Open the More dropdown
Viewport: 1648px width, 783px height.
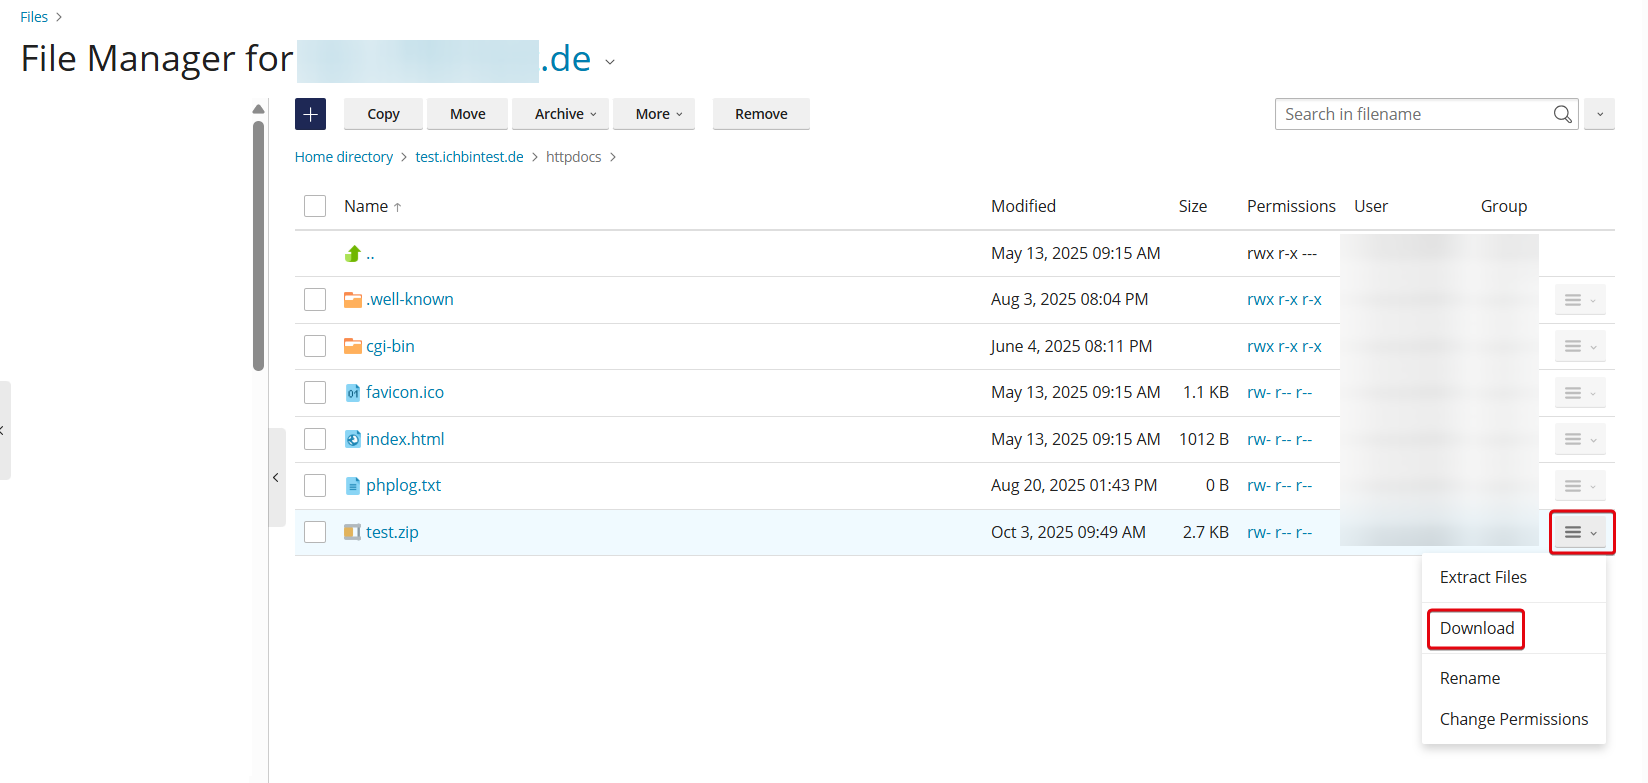pos(654,114)
